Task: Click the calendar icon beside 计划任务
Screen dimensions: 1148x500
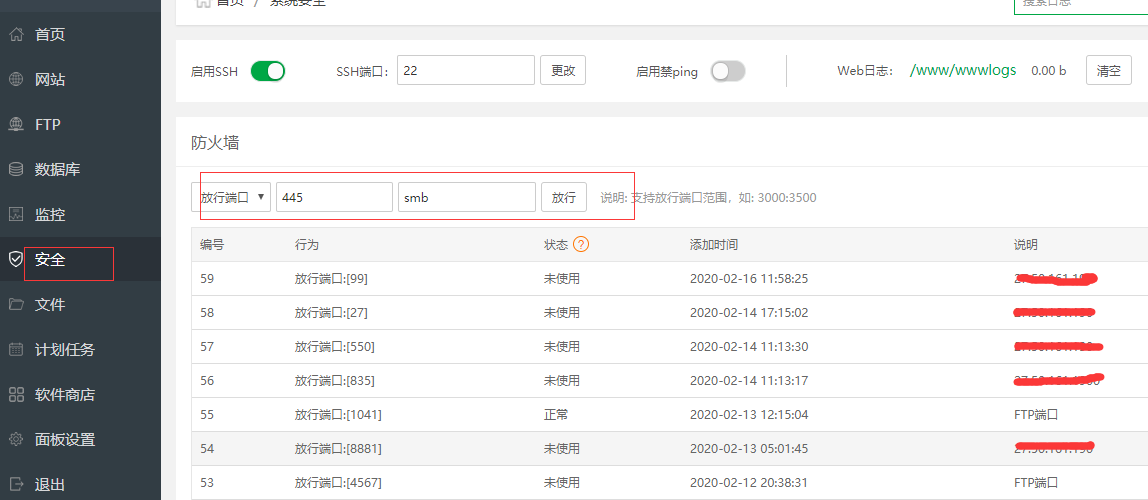Action: pos(16,350)
